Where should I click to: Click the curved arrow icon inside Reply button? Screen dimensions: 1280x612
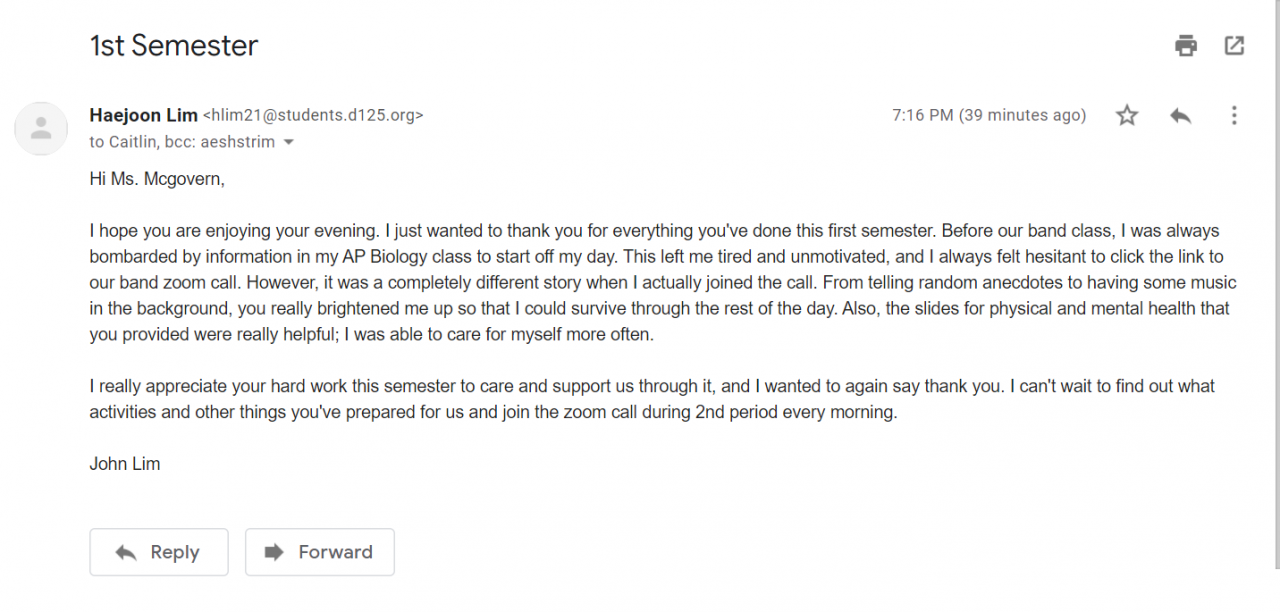(x=126, y=552)
